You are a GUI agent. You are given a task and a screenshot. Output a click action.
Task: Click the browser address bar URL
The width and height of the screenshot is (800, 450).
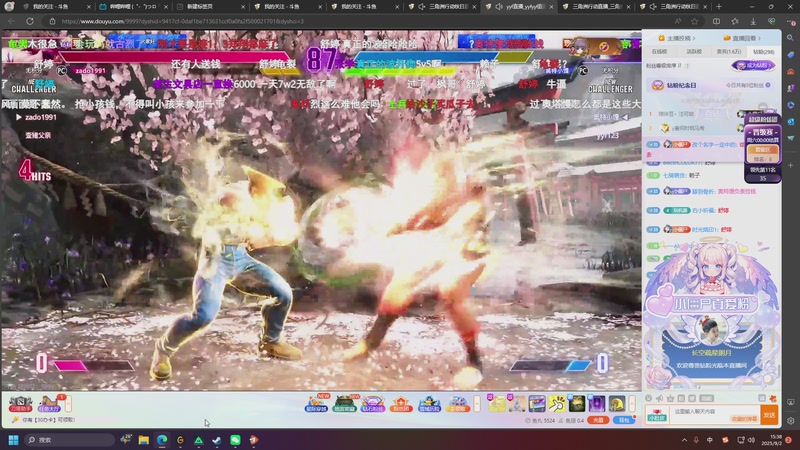pyautogui.click(x=183, y=21)
